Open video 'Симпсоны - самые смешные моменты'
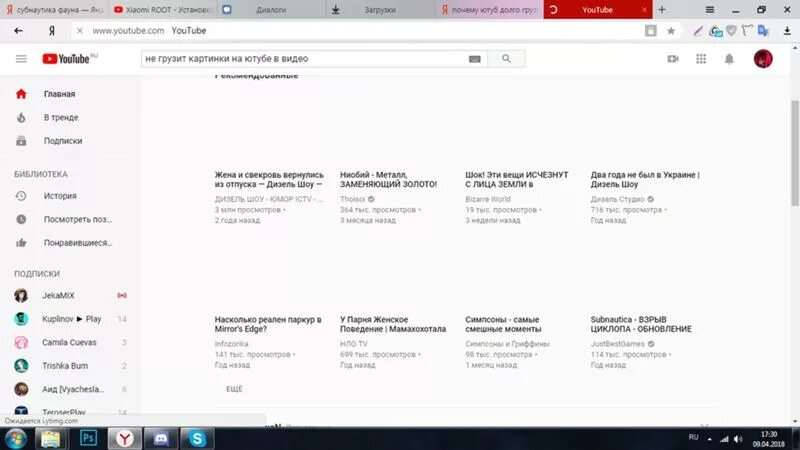Image resolution: width=800 pixels, height=450 pixels. pos(503,324)
